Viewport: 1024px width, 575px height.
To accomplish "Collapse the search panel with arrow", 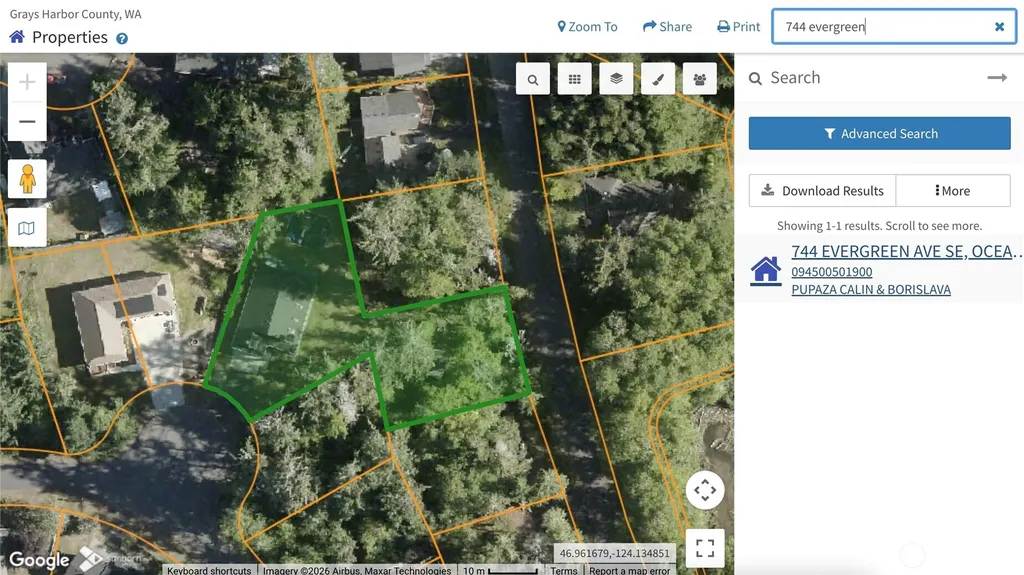I will tap(997, 78).
